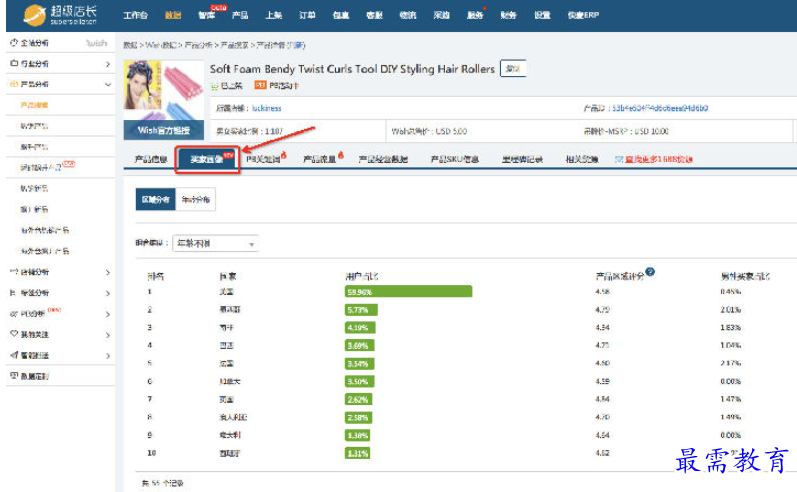Expand the 店铺分析 sidebar section
797x492 pixels.
tap(108, 272)
